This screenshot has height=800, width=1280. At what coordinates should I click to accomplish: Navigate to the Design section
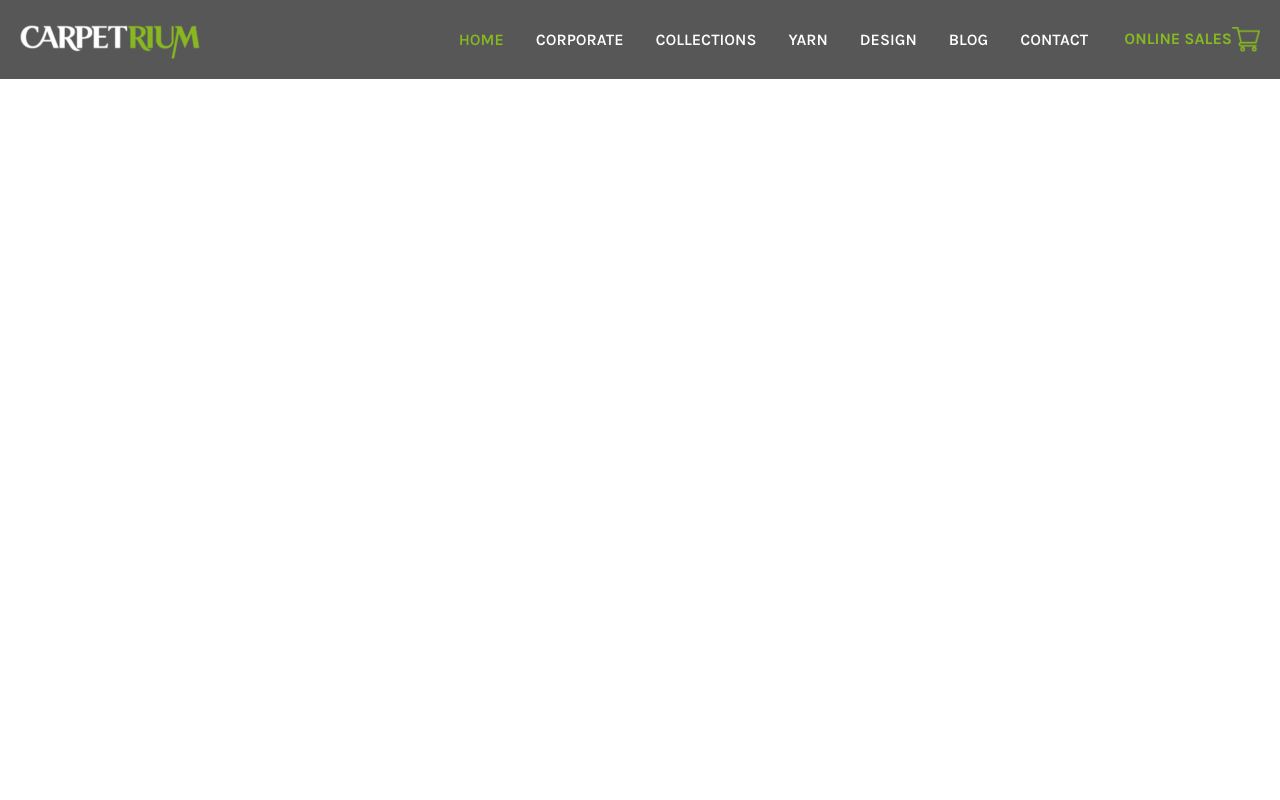[x=888, y=40]
